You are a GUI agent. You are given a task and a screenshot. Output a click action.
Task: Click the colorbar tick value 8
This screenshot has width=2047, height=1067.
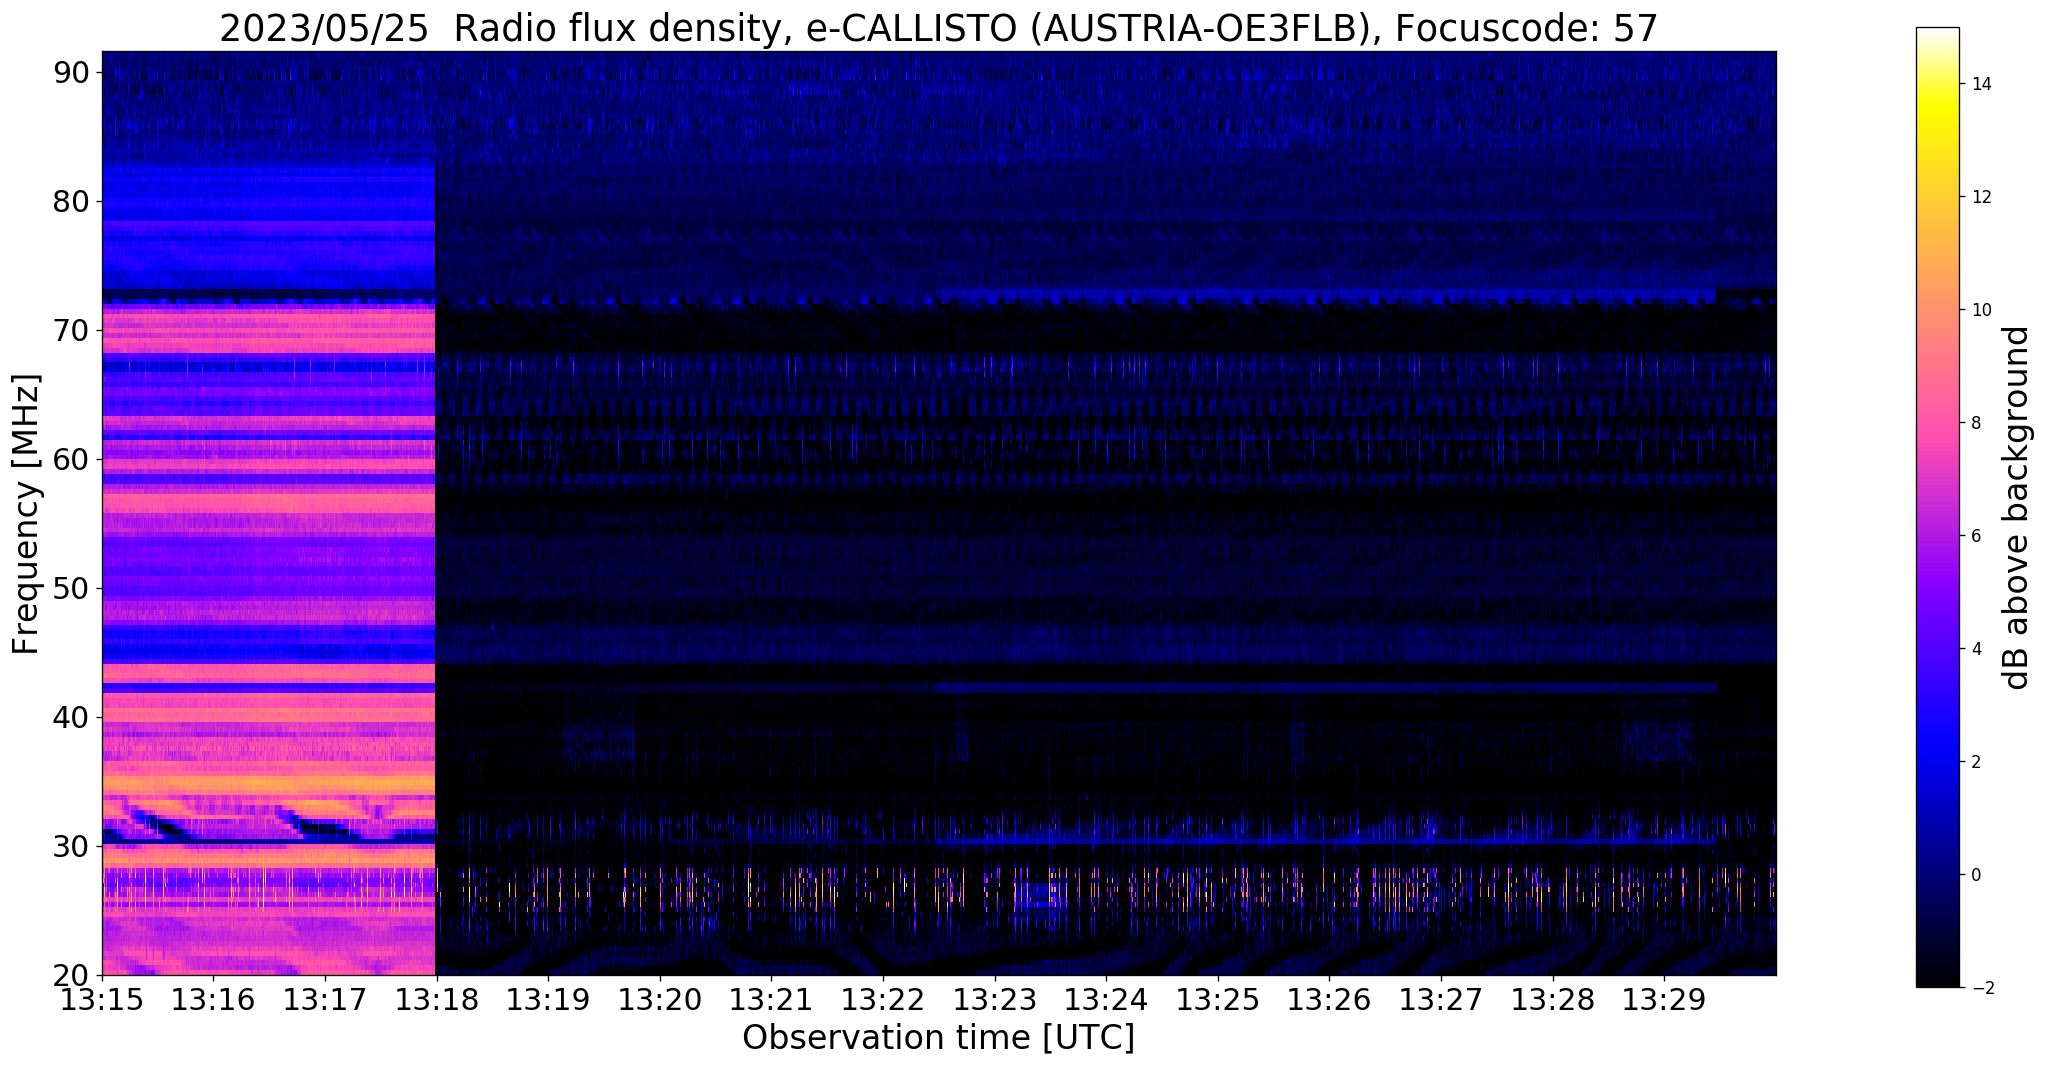[x=1975, y=423]
